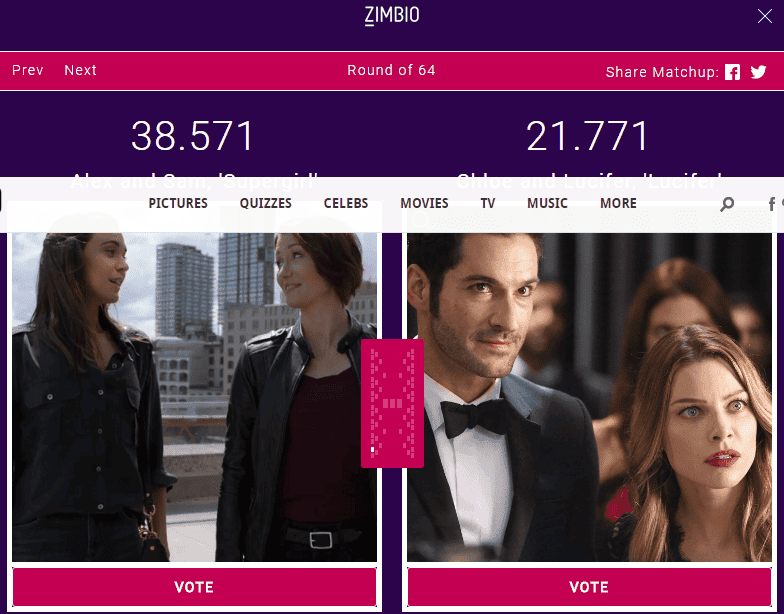Select the TV nav item
The width and height of the screenshot is (784, 614).
(x=488, y=203)
